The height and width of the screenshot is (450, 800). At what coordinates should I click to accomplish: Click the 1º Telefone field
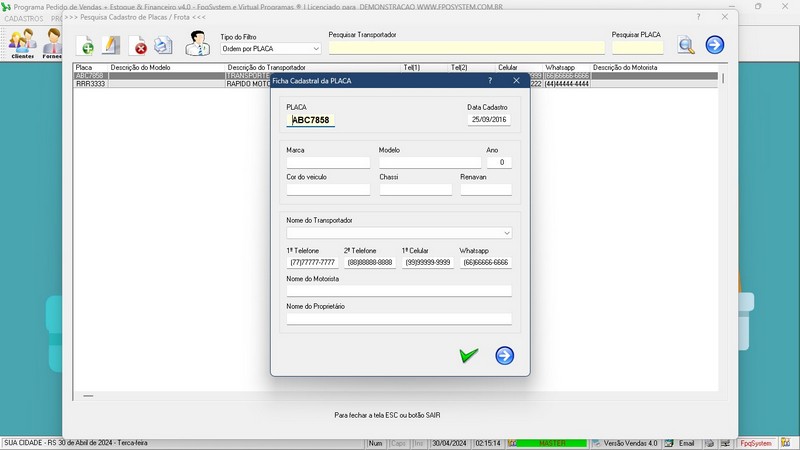coord(312,262)
